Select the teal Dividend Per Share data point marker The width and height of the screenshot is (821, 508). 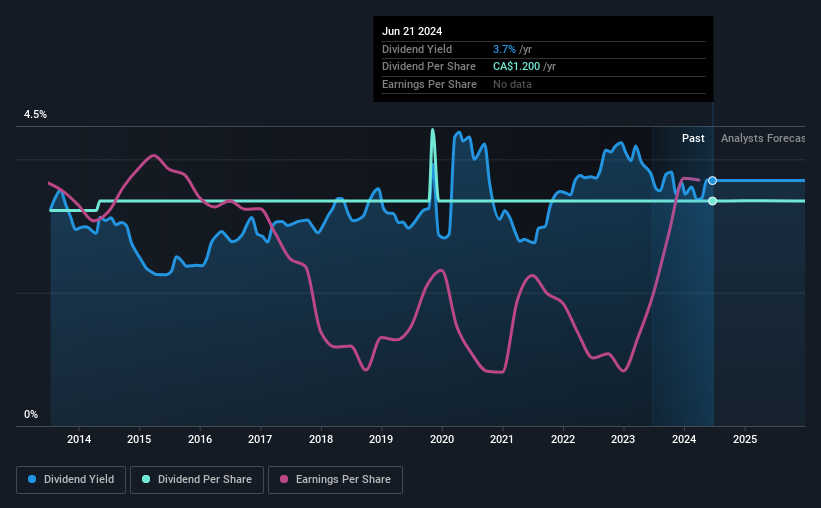(713, 201)
